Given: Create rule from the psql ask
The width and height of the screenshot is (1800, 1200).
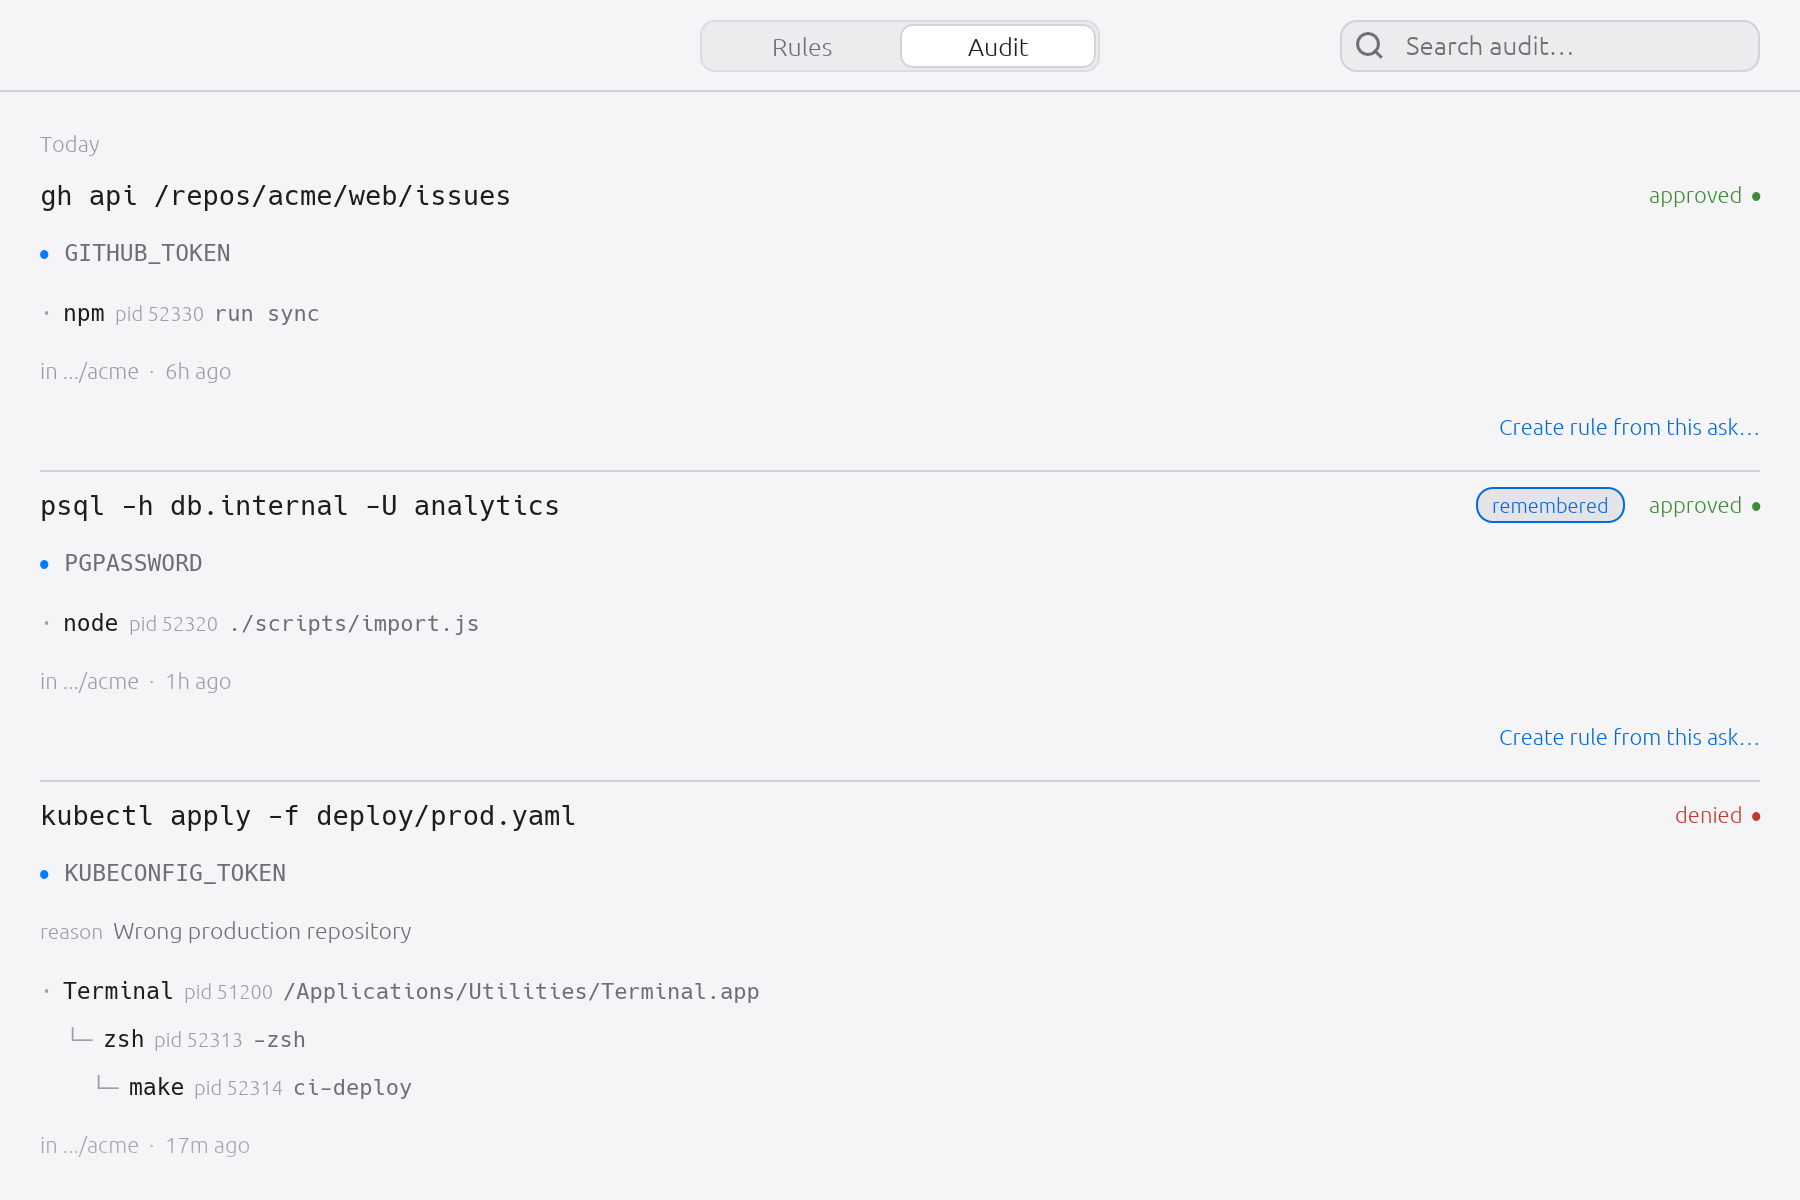Looking at the screenshot, I should click(1629, 738).
